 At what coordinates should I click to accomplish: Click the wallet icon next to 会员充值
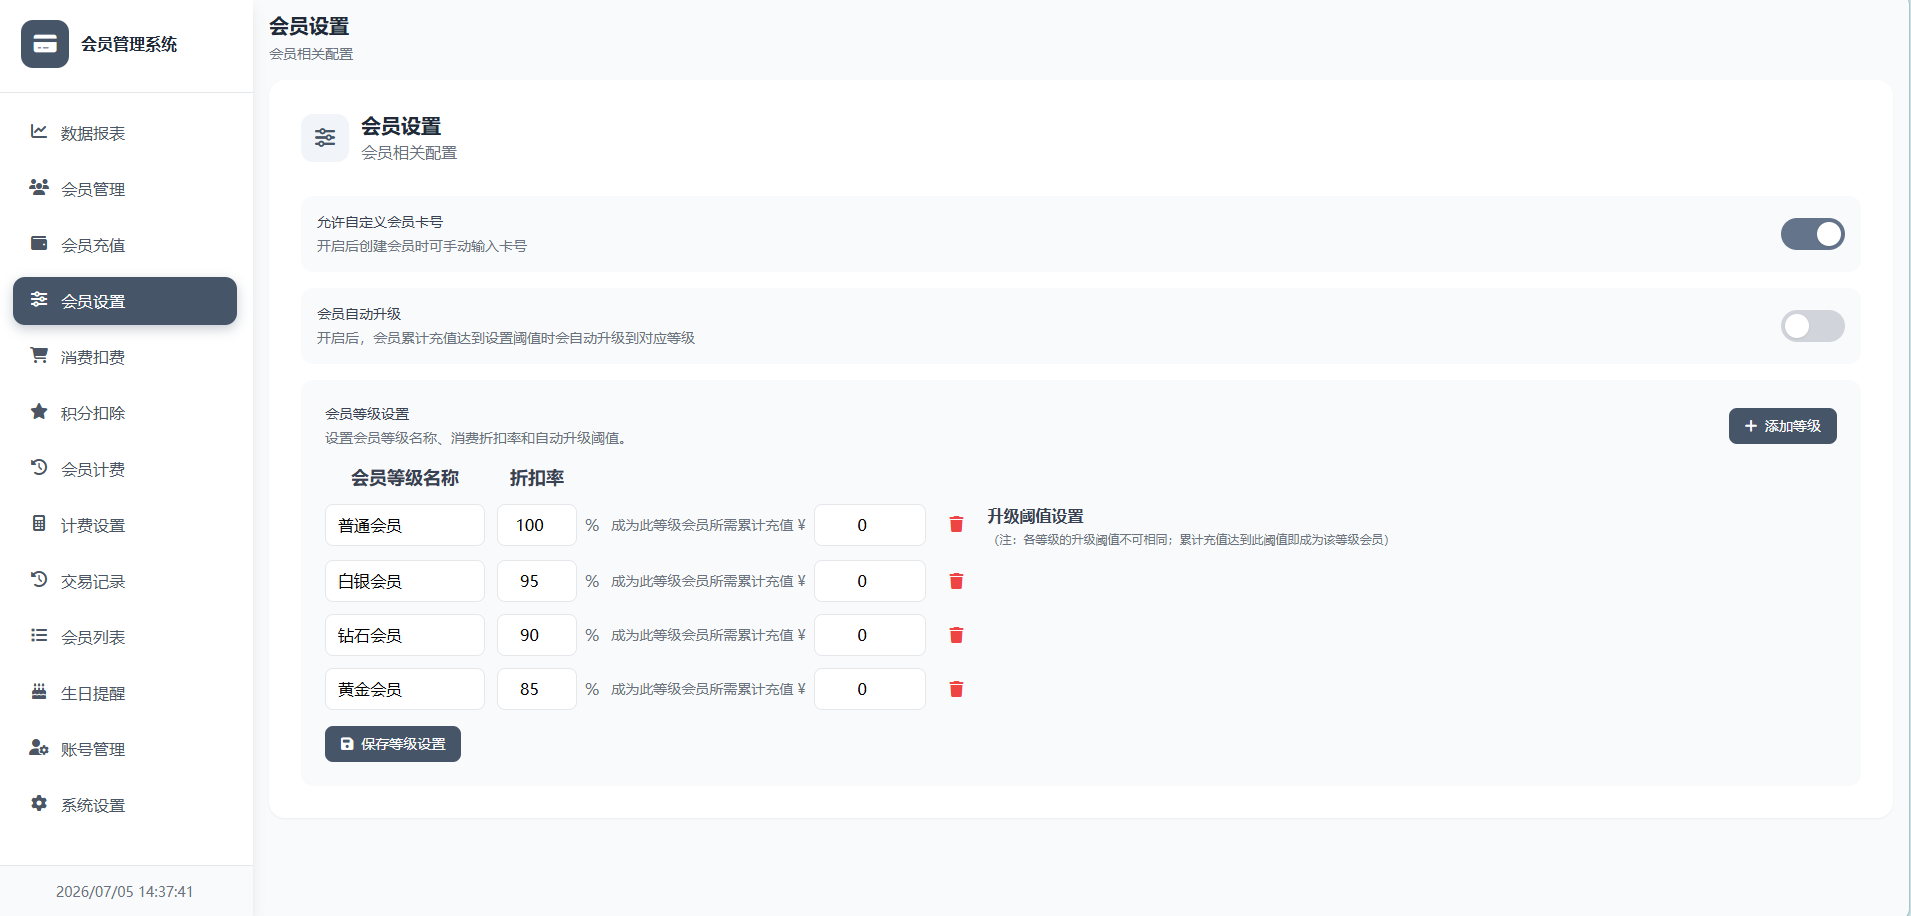39,244
